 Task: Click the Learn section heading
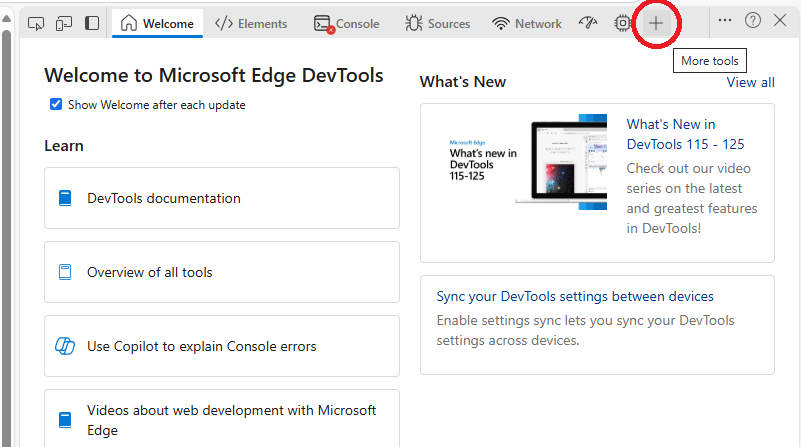64,146
